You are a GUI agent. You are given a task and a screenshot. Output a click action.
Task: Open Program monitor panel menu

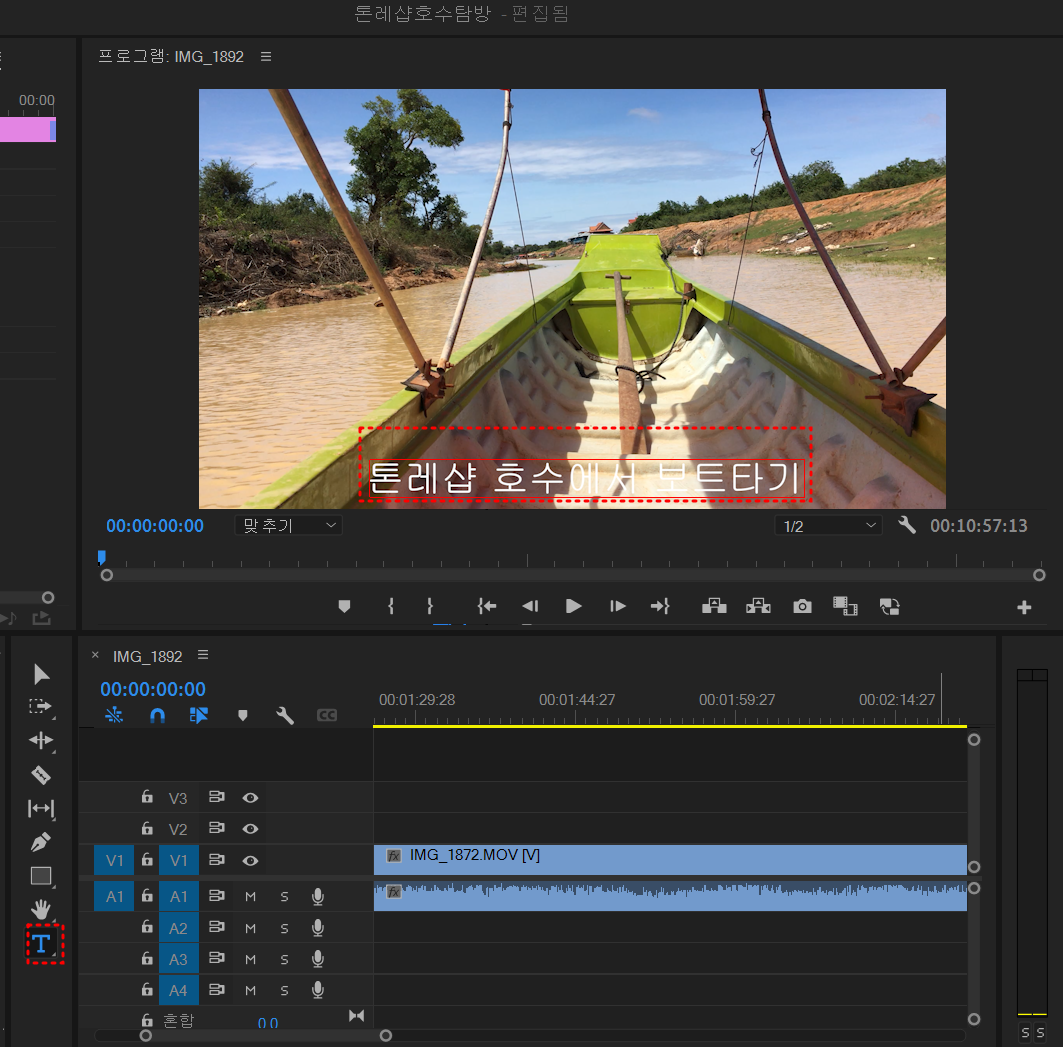point(266,56)
